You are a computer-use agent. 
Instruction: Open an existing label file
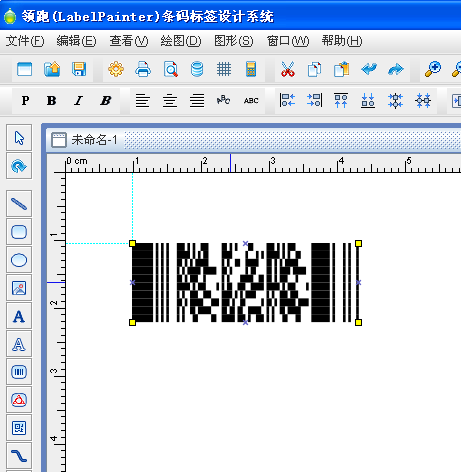coord(52,69)
